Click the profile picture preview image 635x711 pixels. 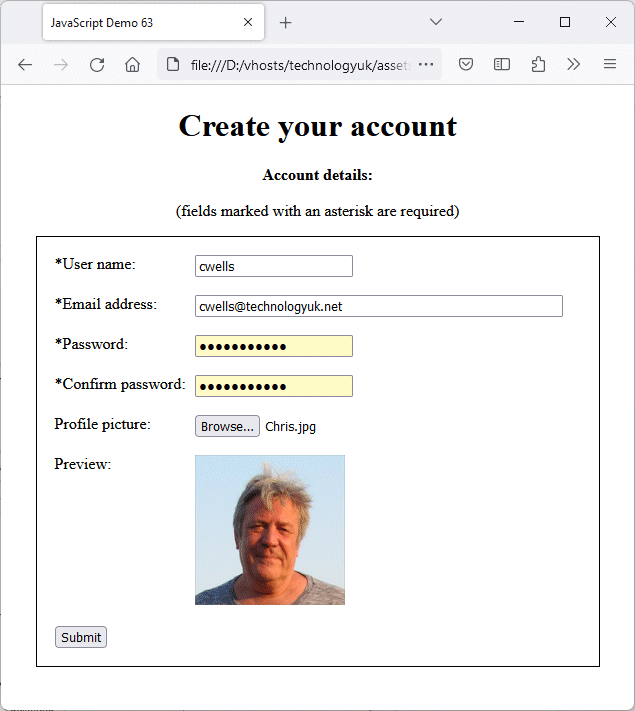[x=270, y=530]
